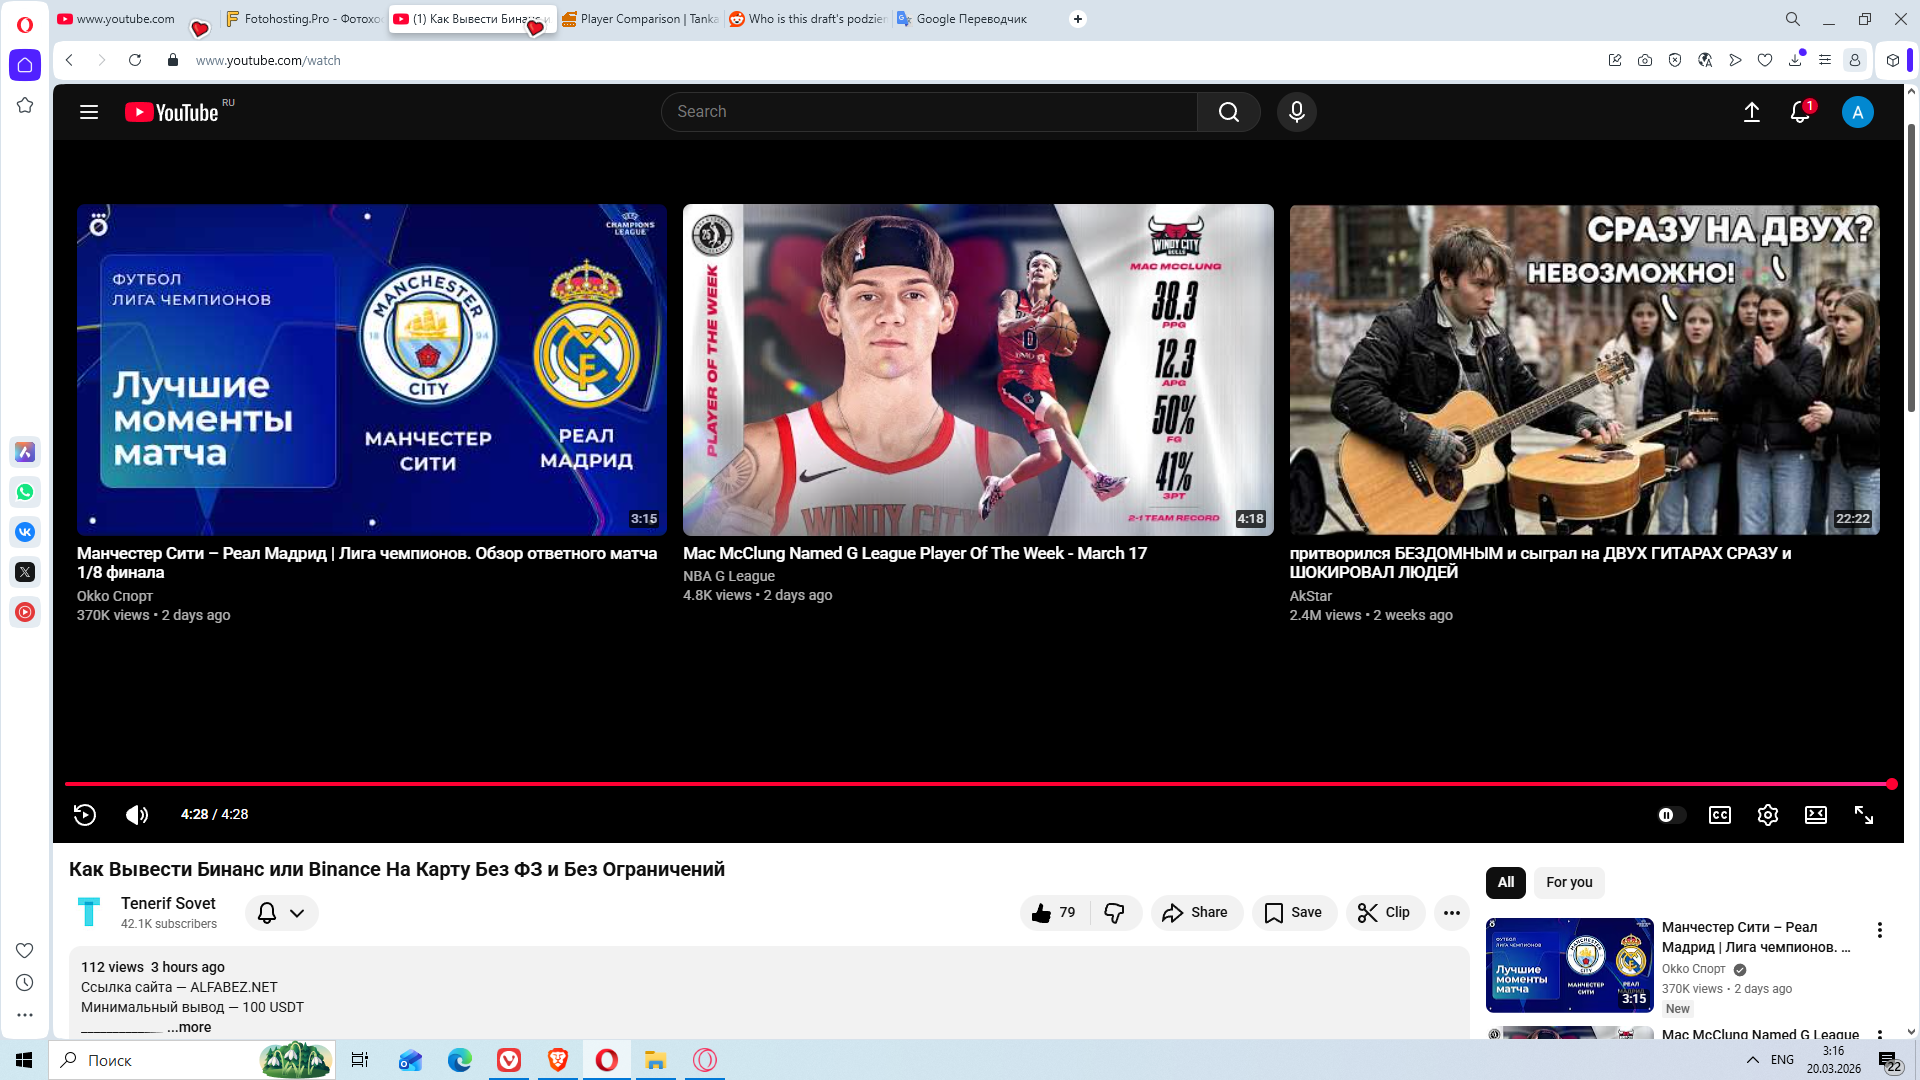This screenshot has width=1920, height=1080.
Task: Click the voice search microphone
Action: click(1296, 112)
